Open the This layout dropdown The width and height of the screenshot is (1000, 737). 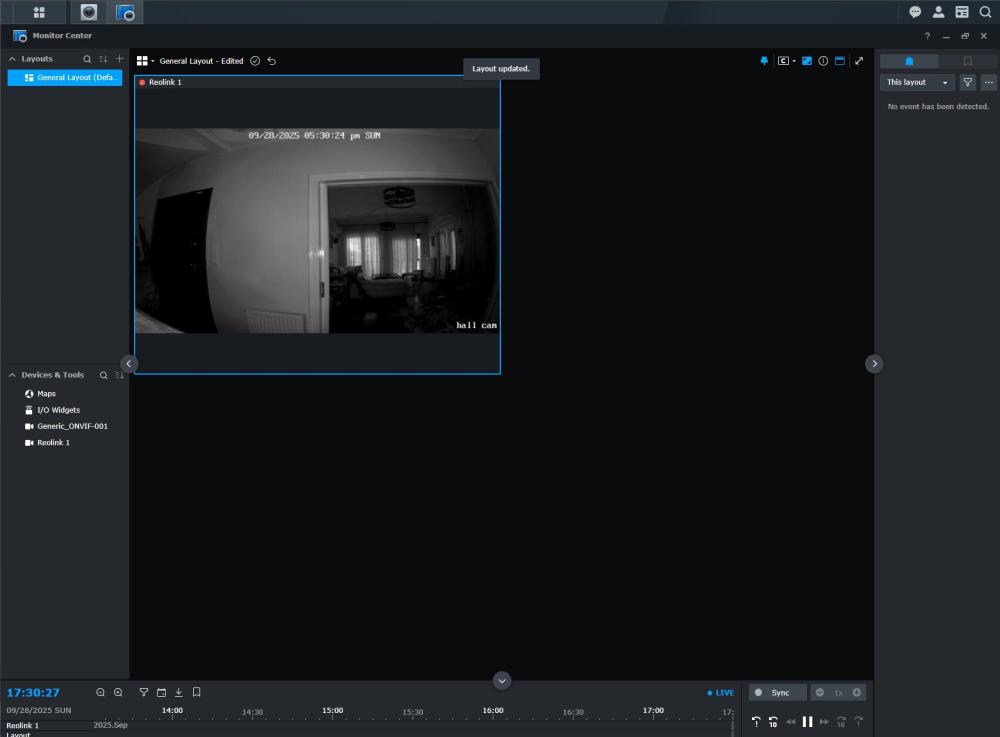point(916,82)
